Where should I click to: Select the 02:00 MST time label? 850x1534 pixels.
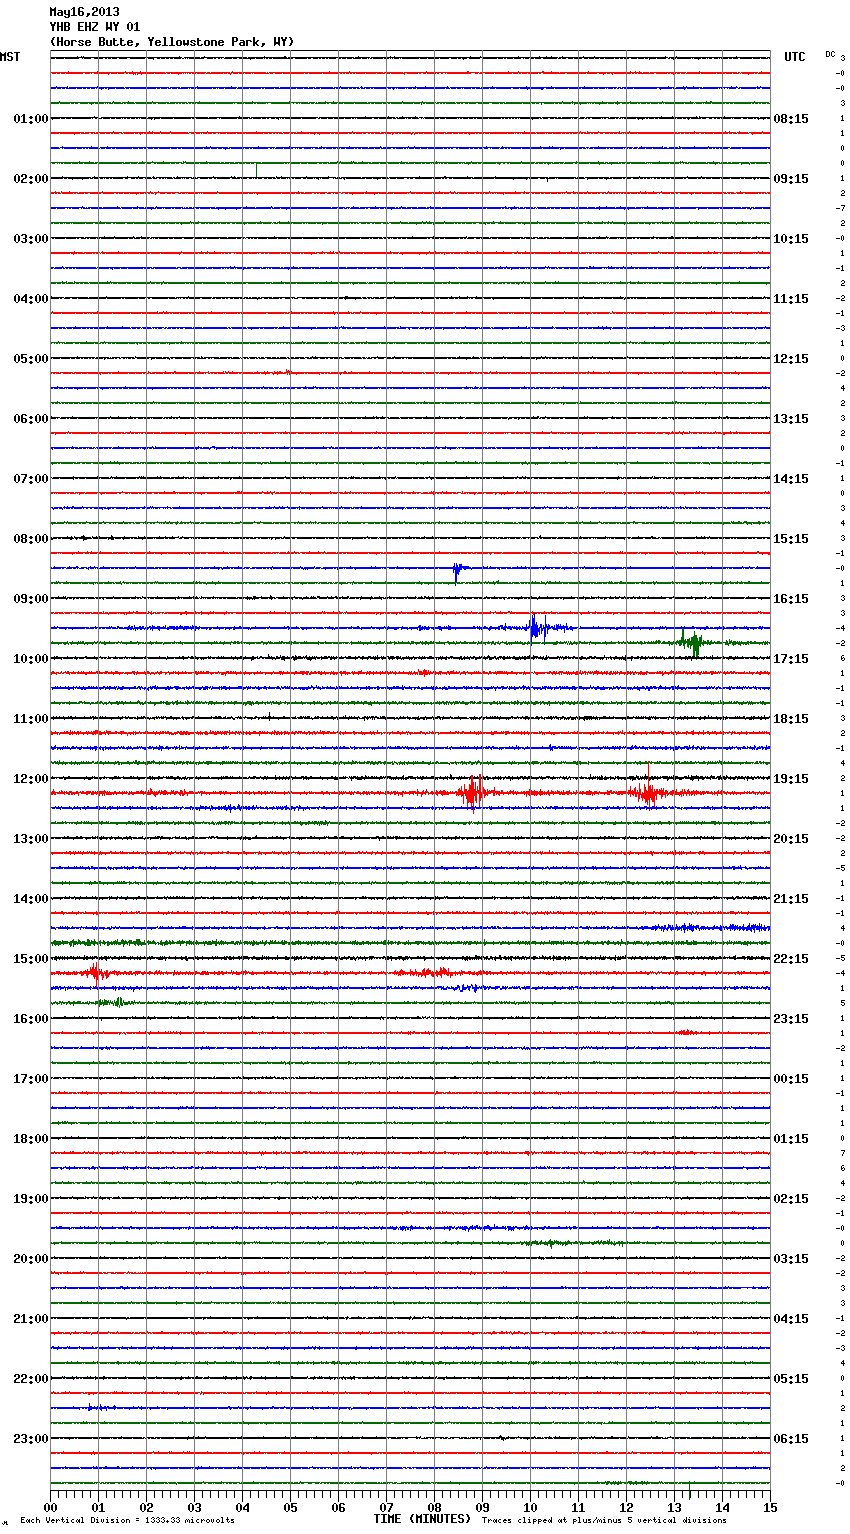[x=31, y=179]
